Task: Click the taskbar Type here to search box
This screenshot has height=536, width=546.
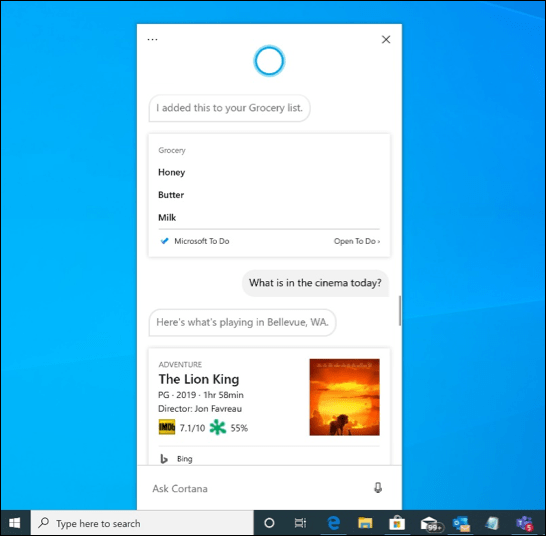Action: 142,523
